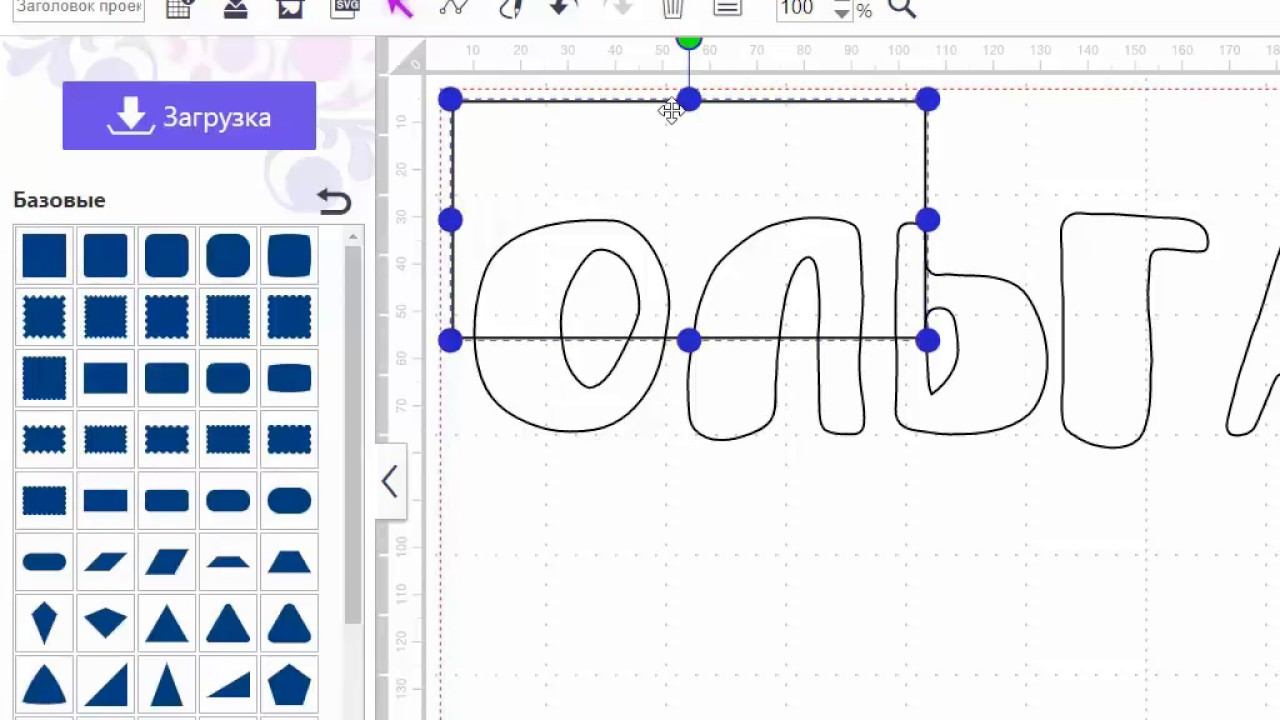Open the grid settings toolbar icon
The image size is (1280, 720).
coord(180,9)
